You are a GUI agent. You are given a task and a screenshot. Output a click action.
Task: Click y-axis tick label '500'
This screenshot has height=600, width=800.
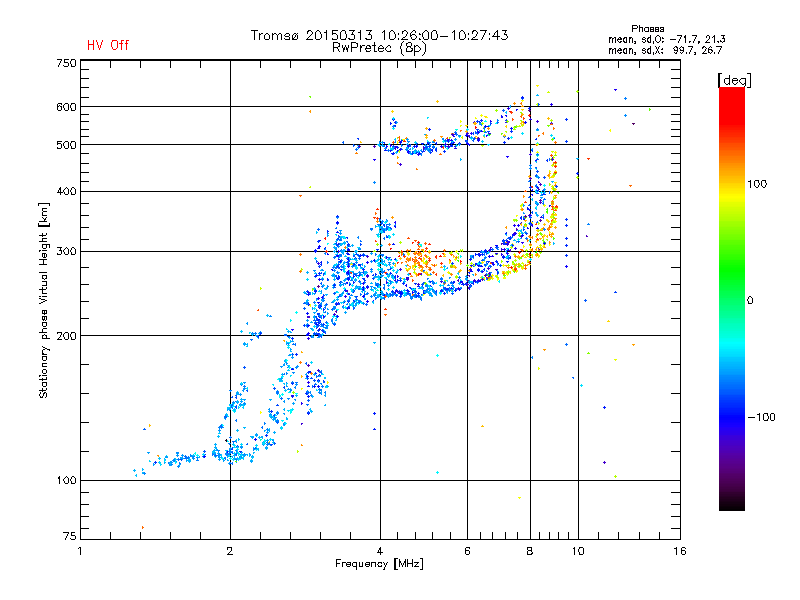66,145
